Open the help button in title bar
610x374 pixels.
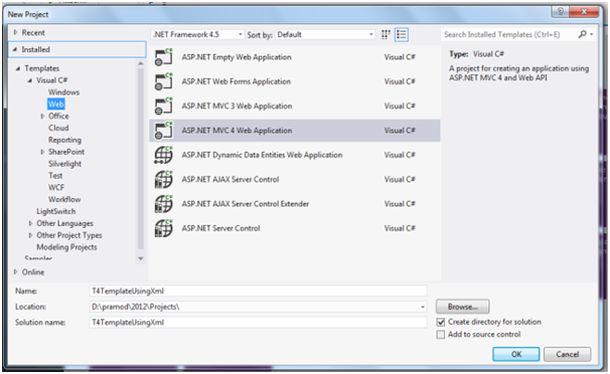(560, 12)
